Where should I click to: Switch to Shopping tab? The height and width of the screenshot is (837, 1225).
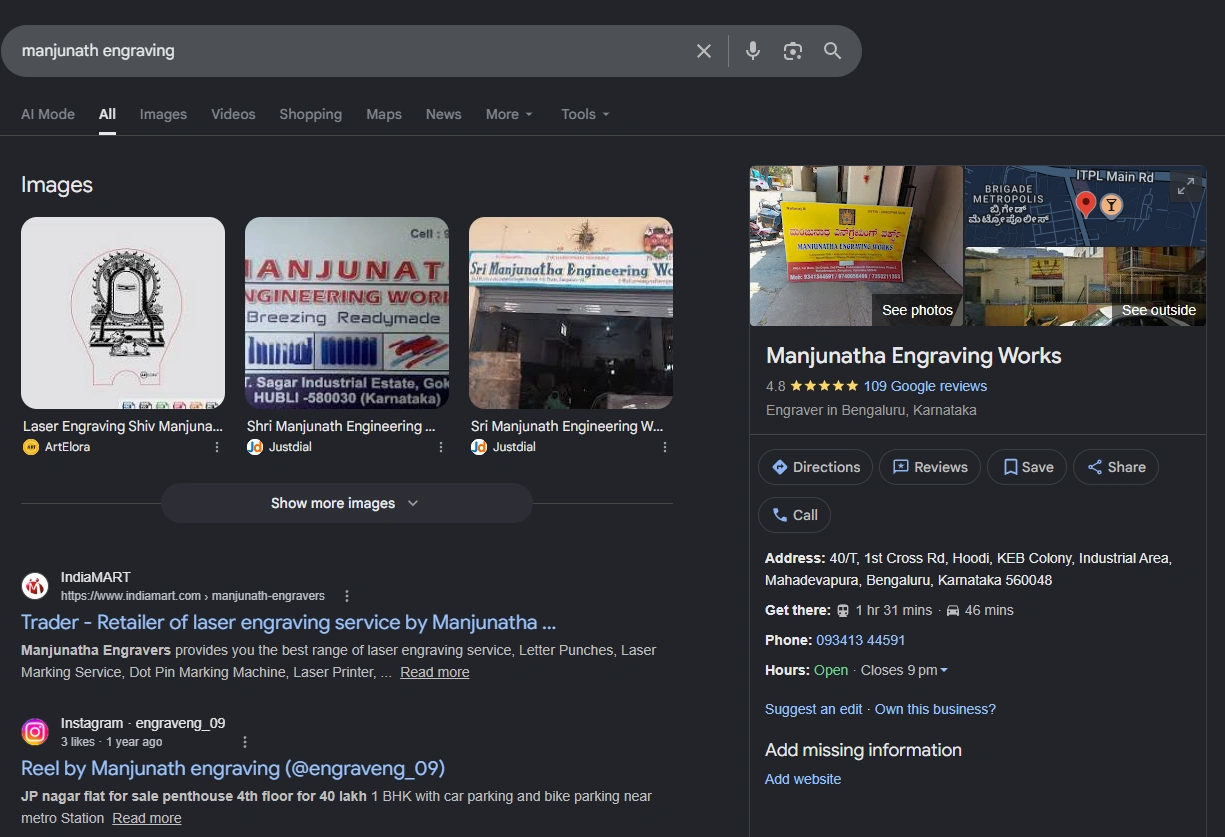tap(310, 114)
